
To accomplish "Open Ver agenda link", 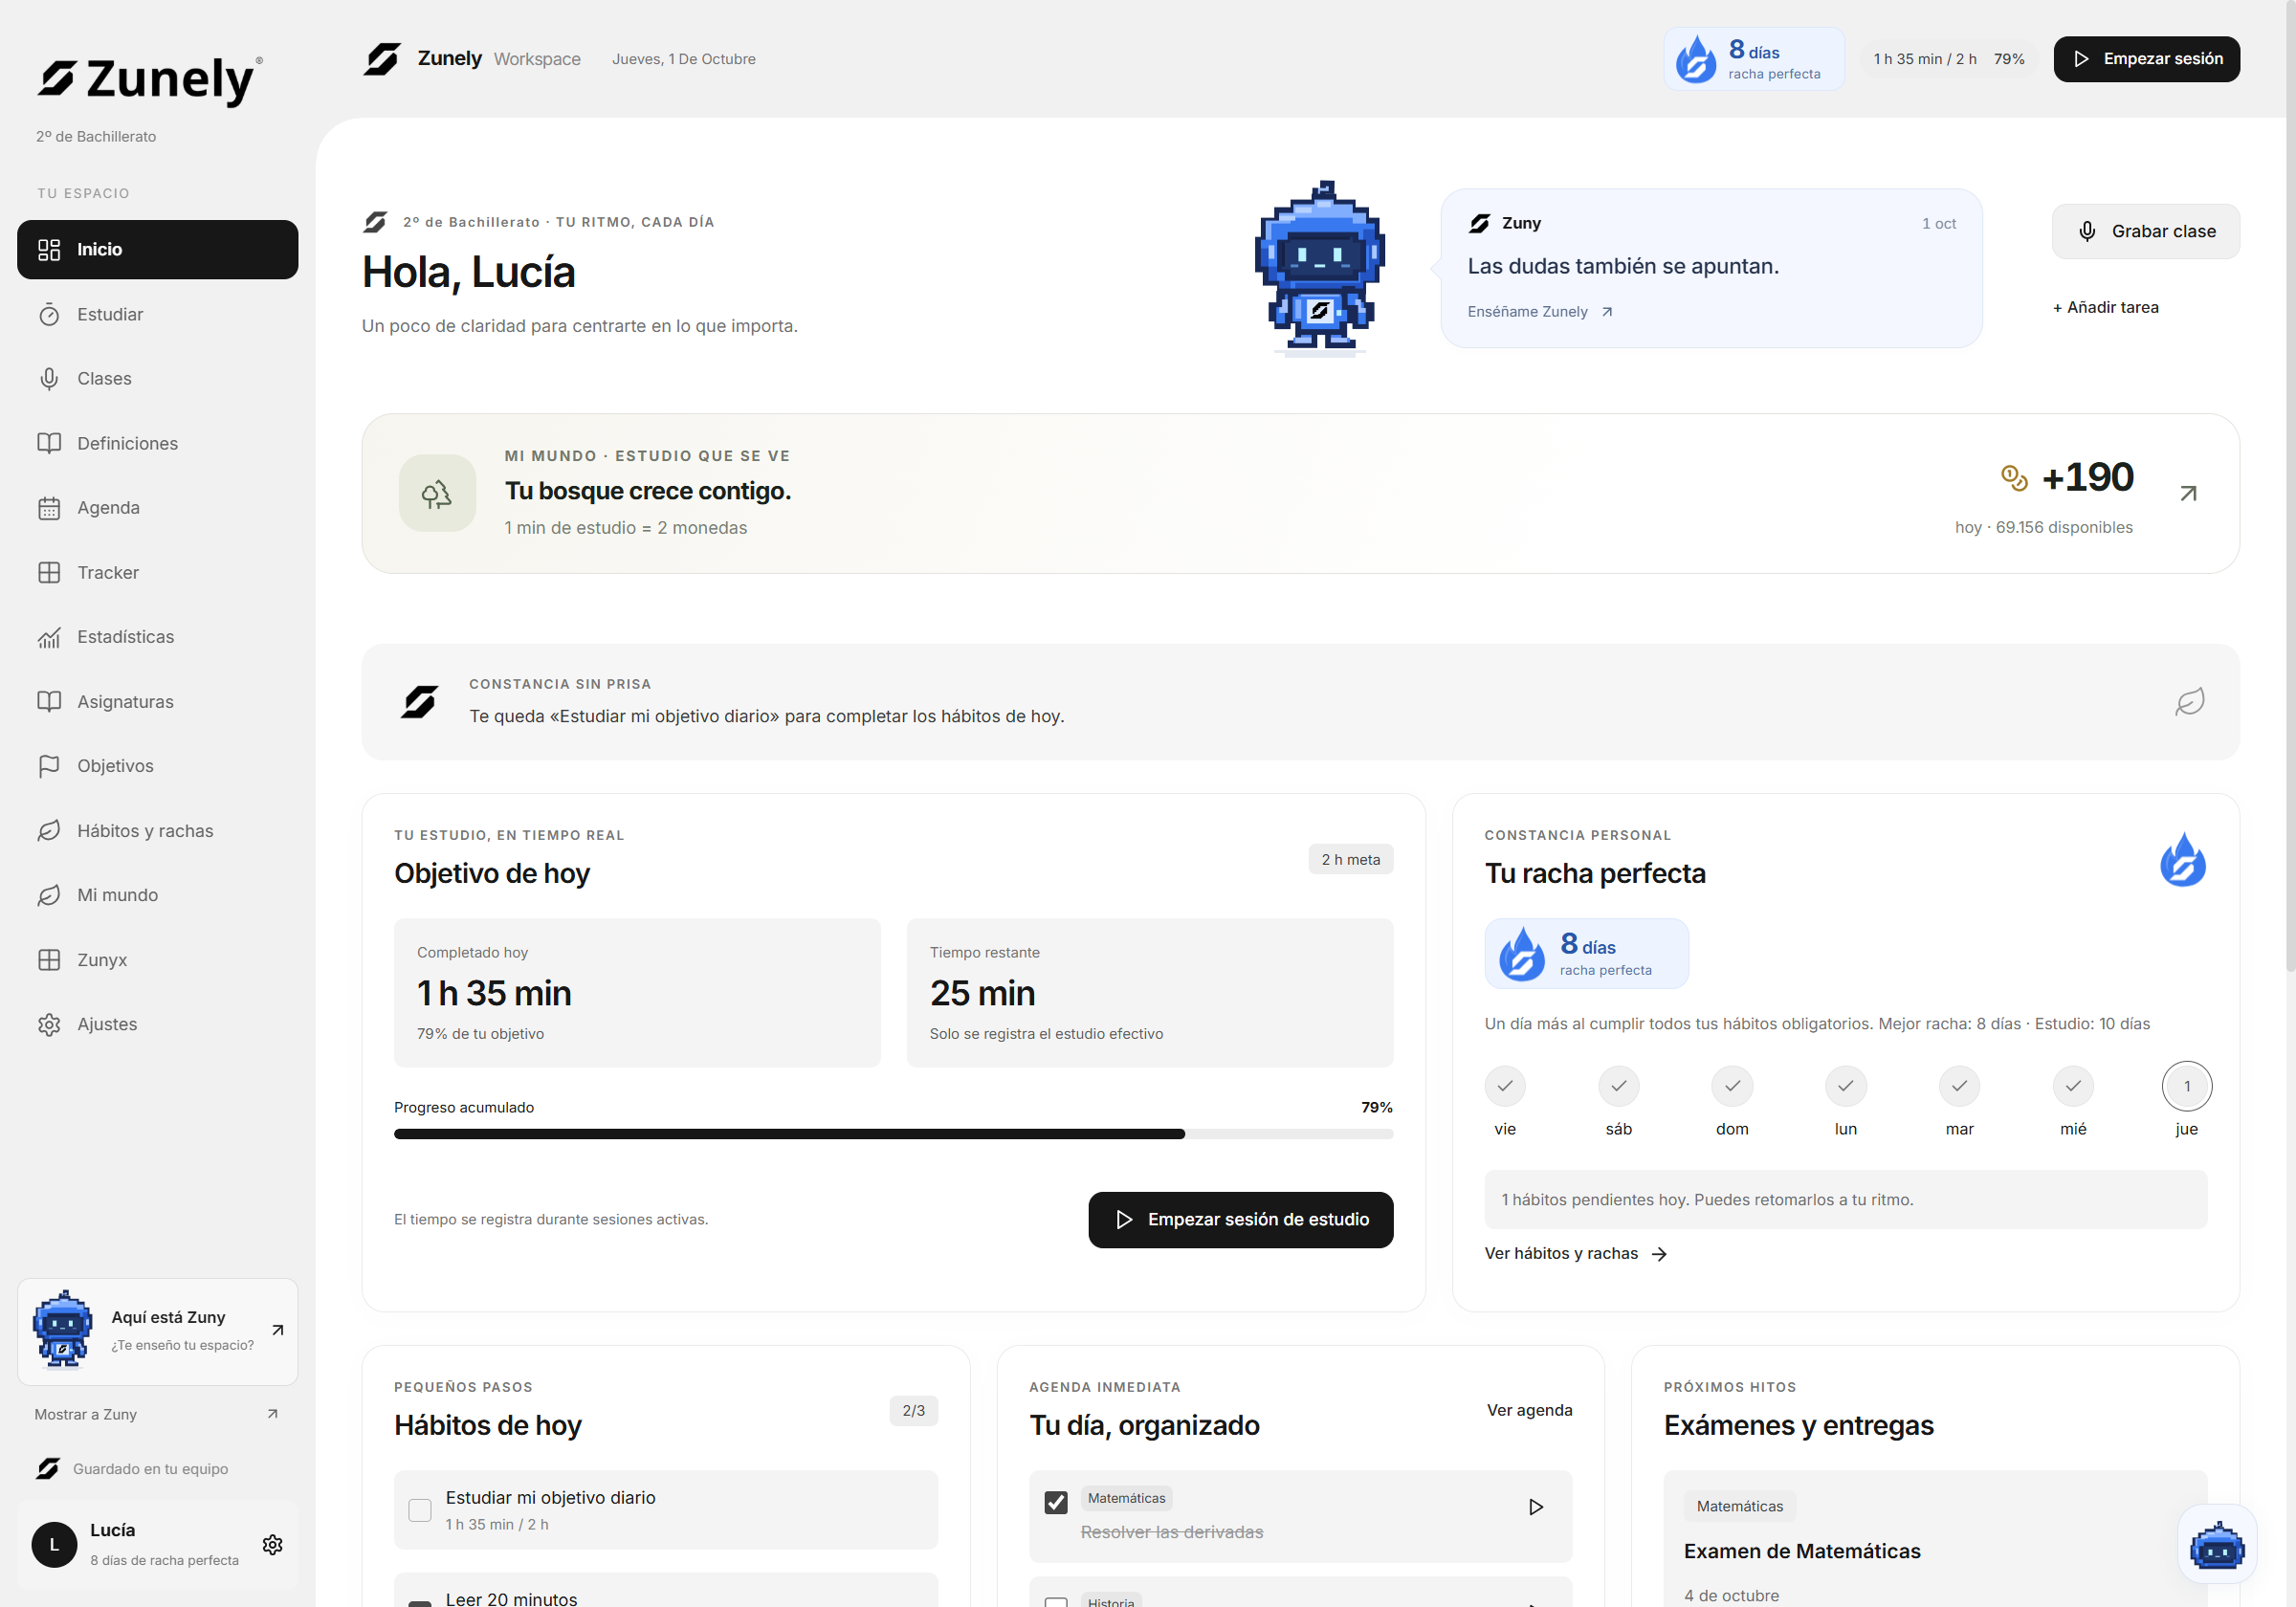I will tap(1529, 1410).
